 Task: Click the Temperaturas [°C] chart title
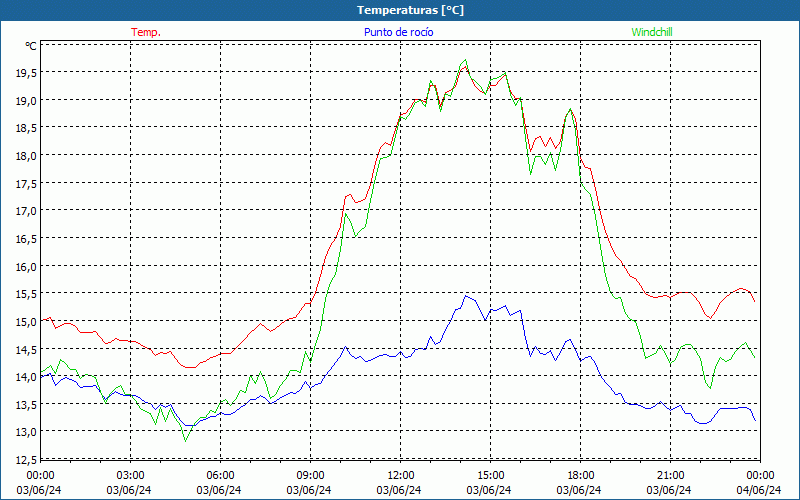[x=410, y=10]
